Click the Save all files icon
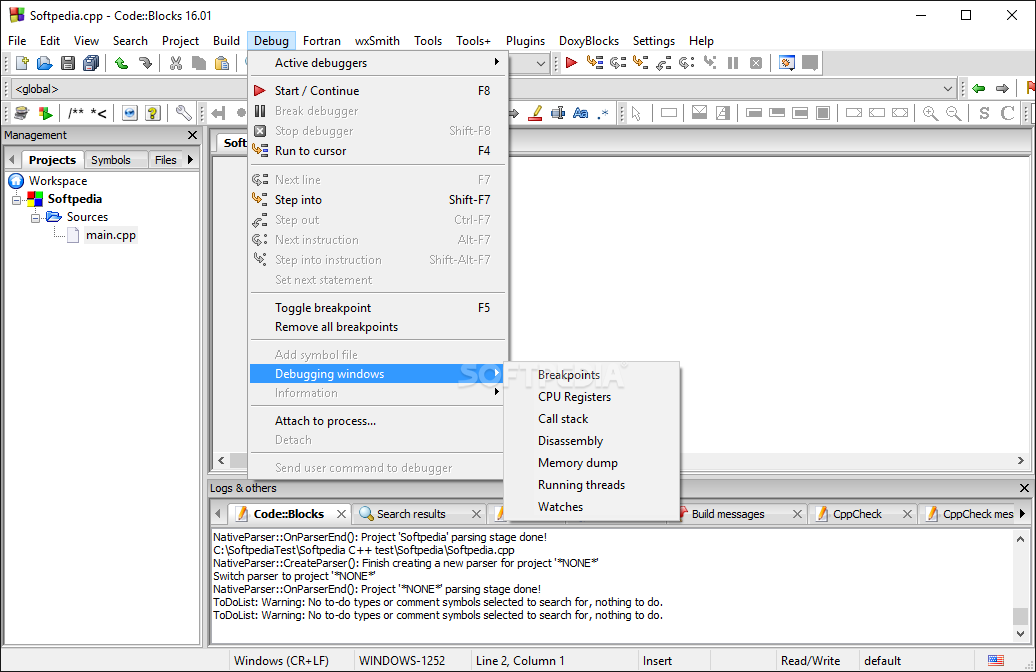The height and width of the screenshot is (672, 1036). point(91,62)
